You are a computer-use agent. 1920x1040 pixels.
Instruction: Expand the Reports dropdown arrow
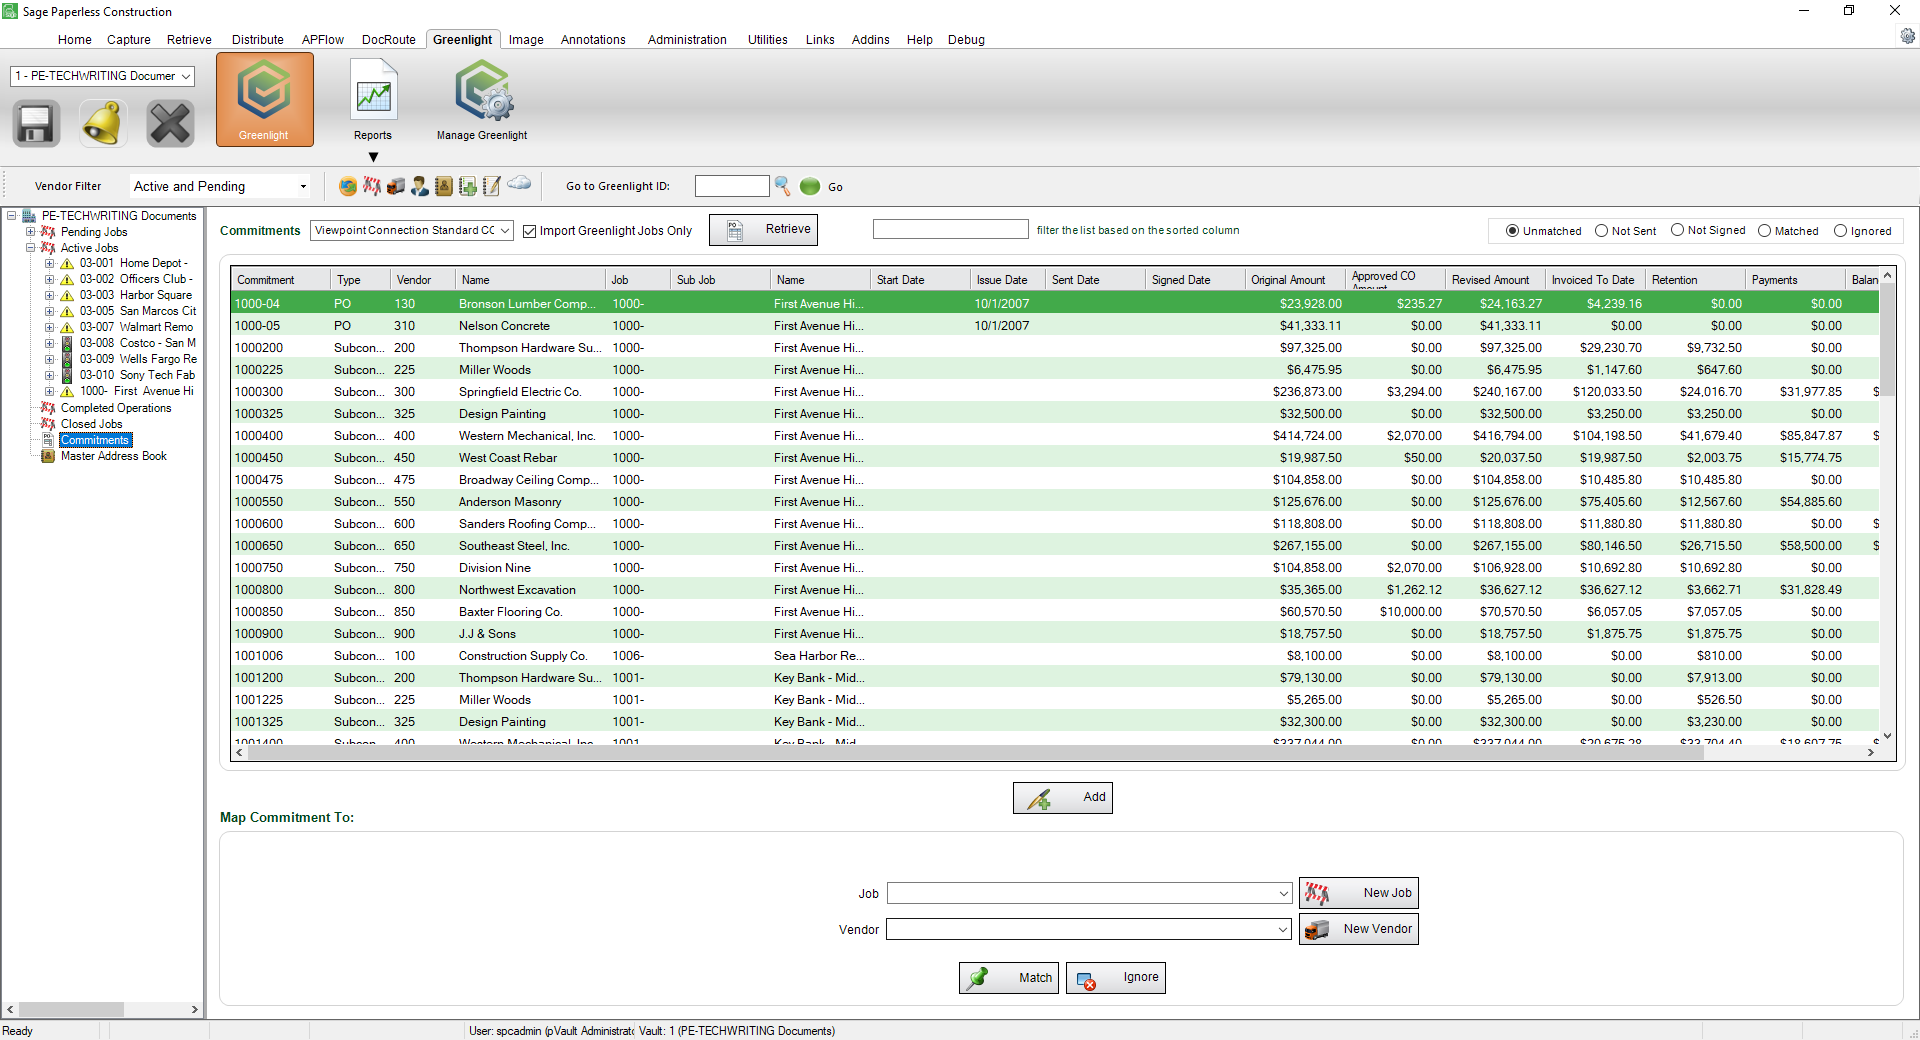[x=373, y=157]
